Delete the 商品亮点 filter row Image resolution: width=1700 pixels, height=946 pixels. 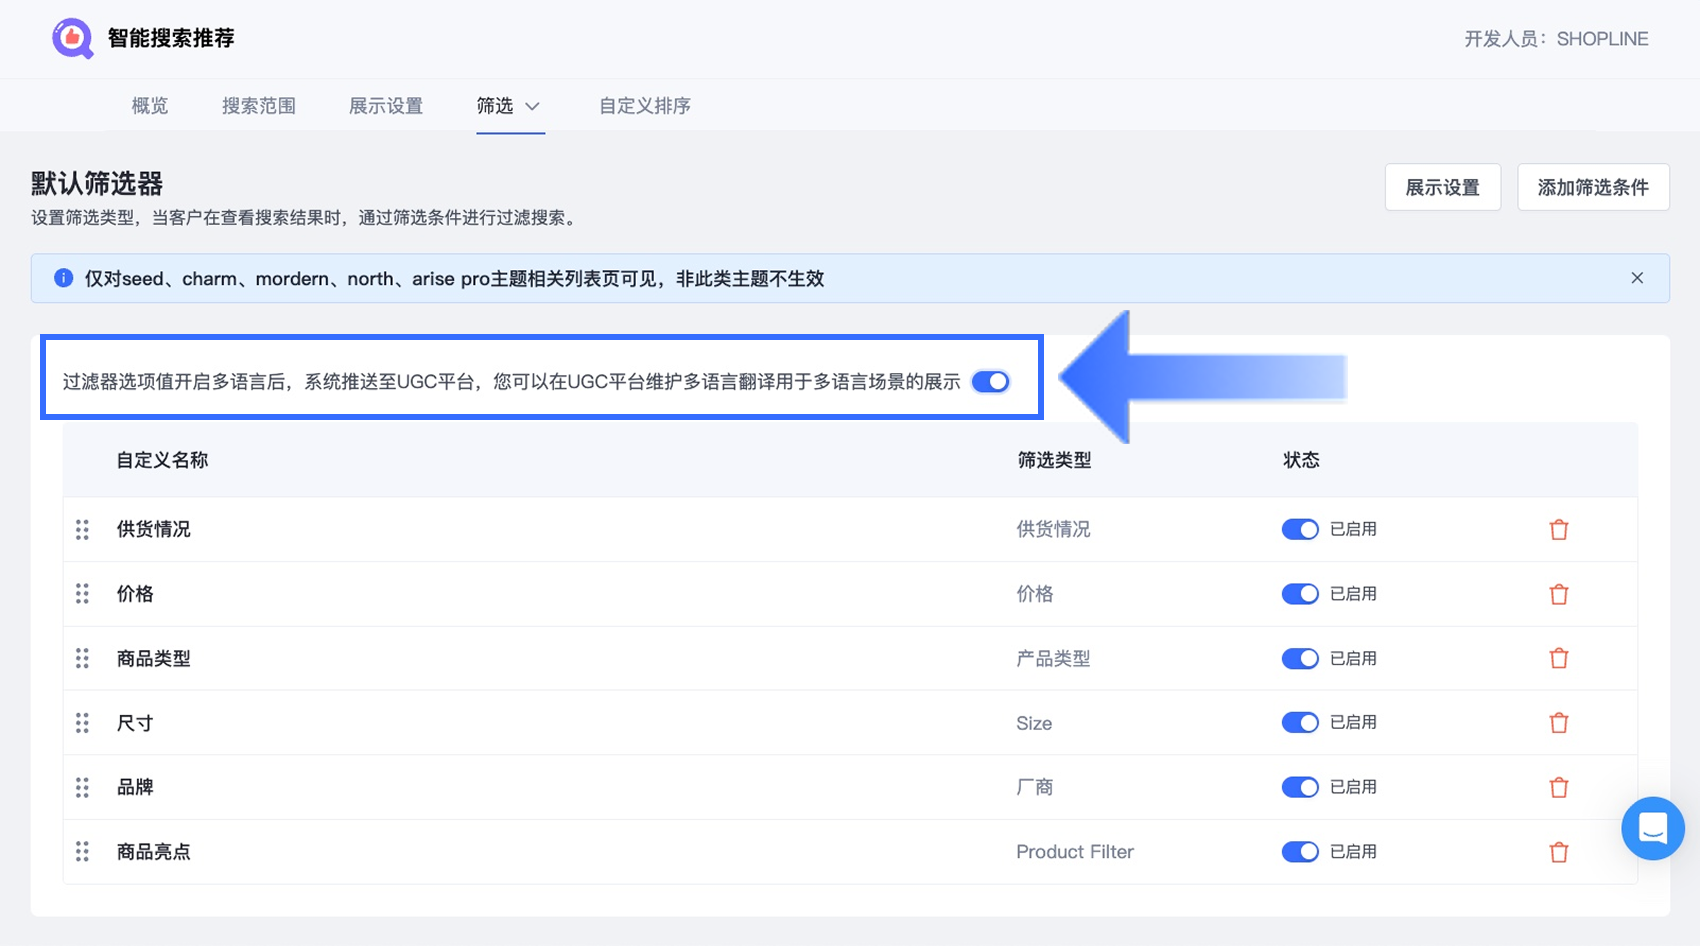click(1558, 852)
